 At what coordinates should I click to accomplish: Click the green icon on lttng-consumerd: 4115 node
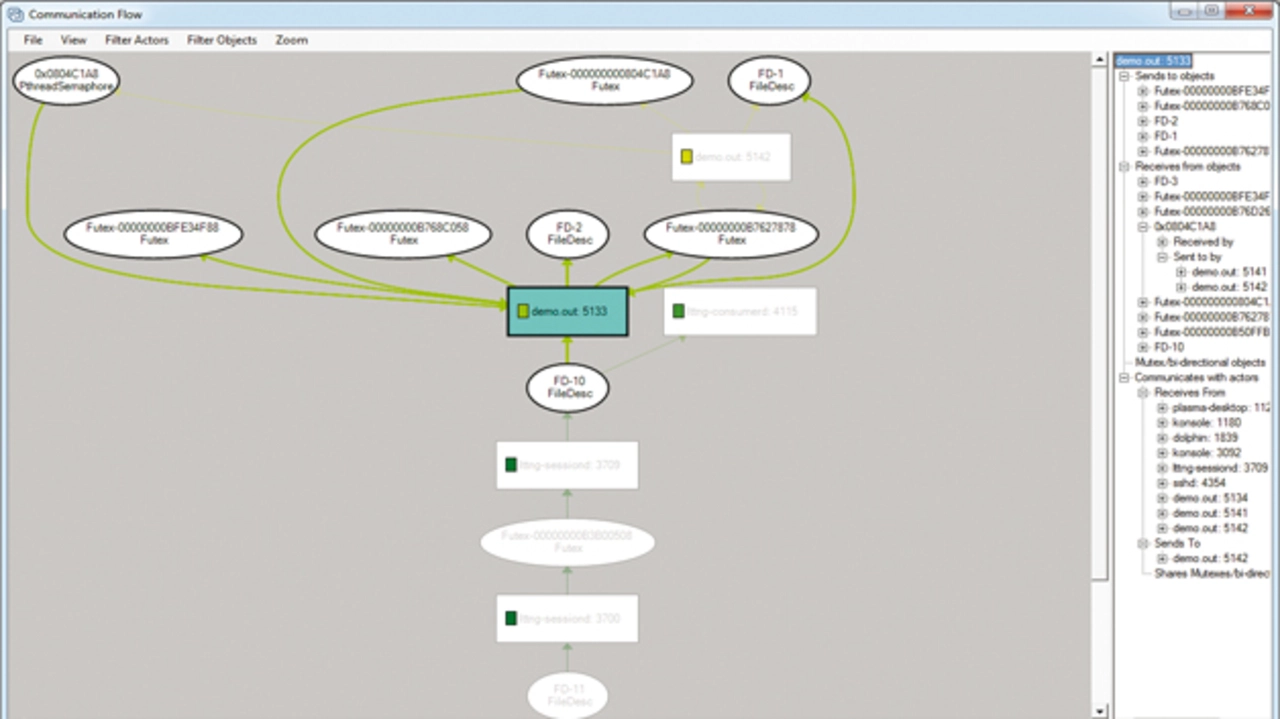(x=679, y=311)
